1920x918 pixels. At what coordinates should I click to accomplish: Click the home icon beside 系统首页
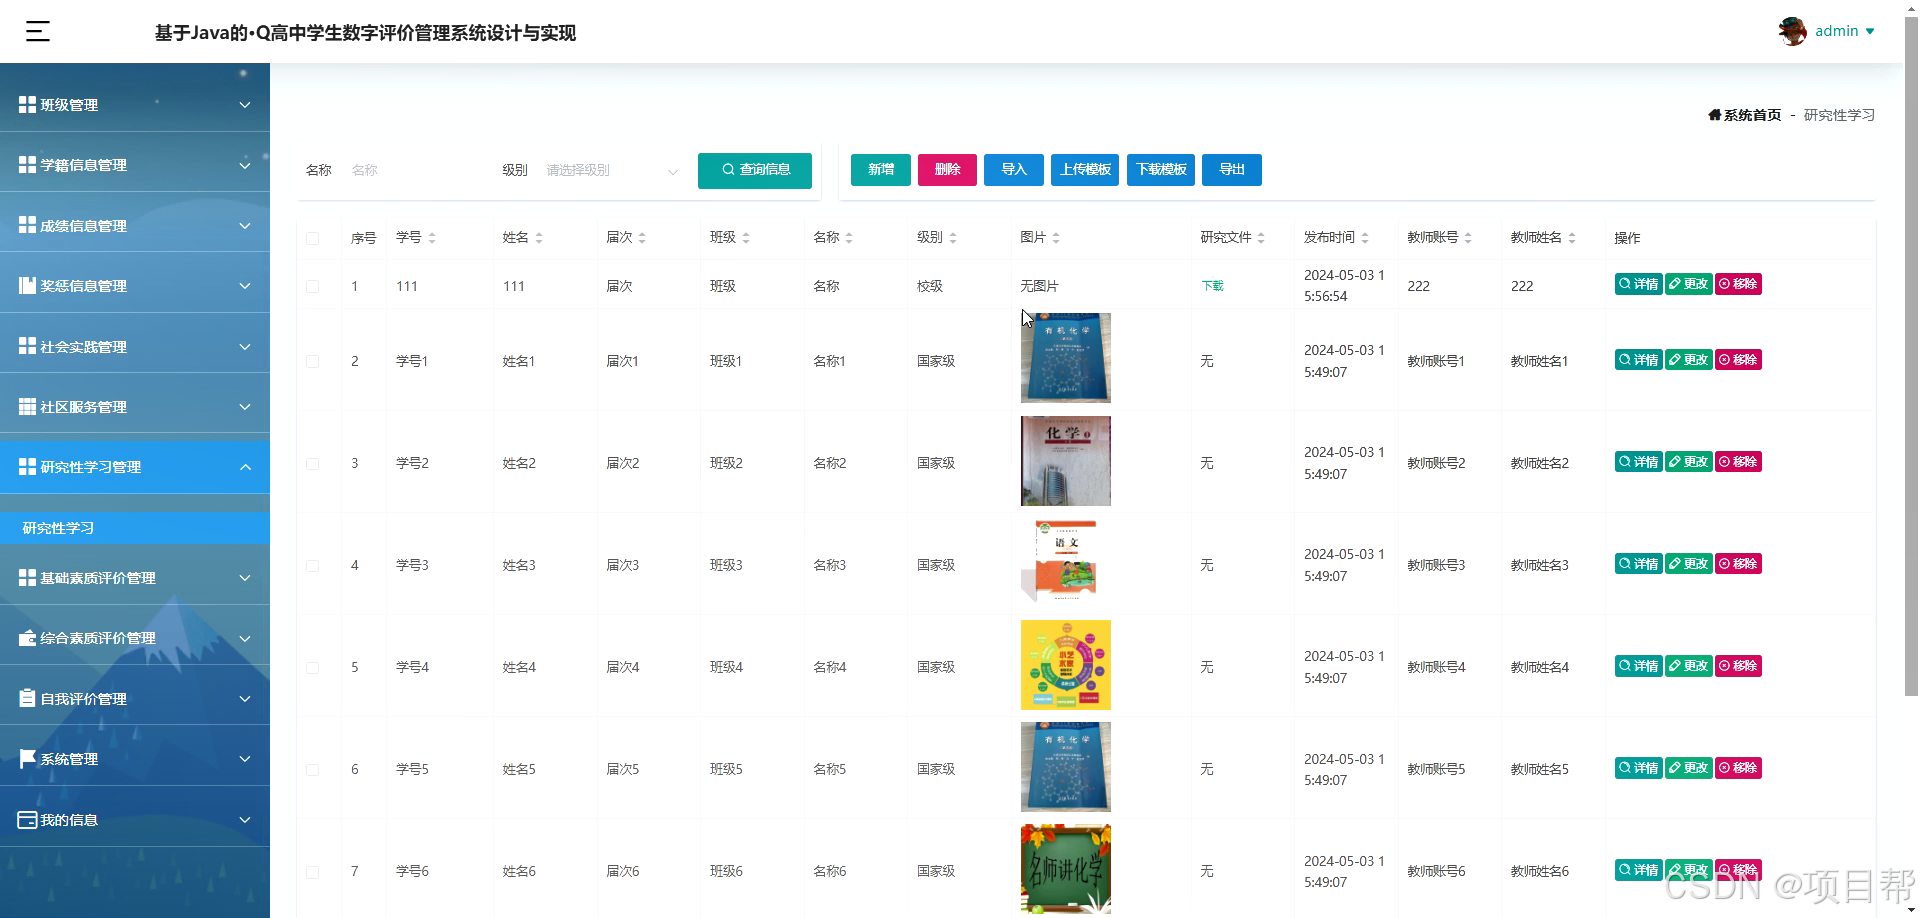[1714, 115]
